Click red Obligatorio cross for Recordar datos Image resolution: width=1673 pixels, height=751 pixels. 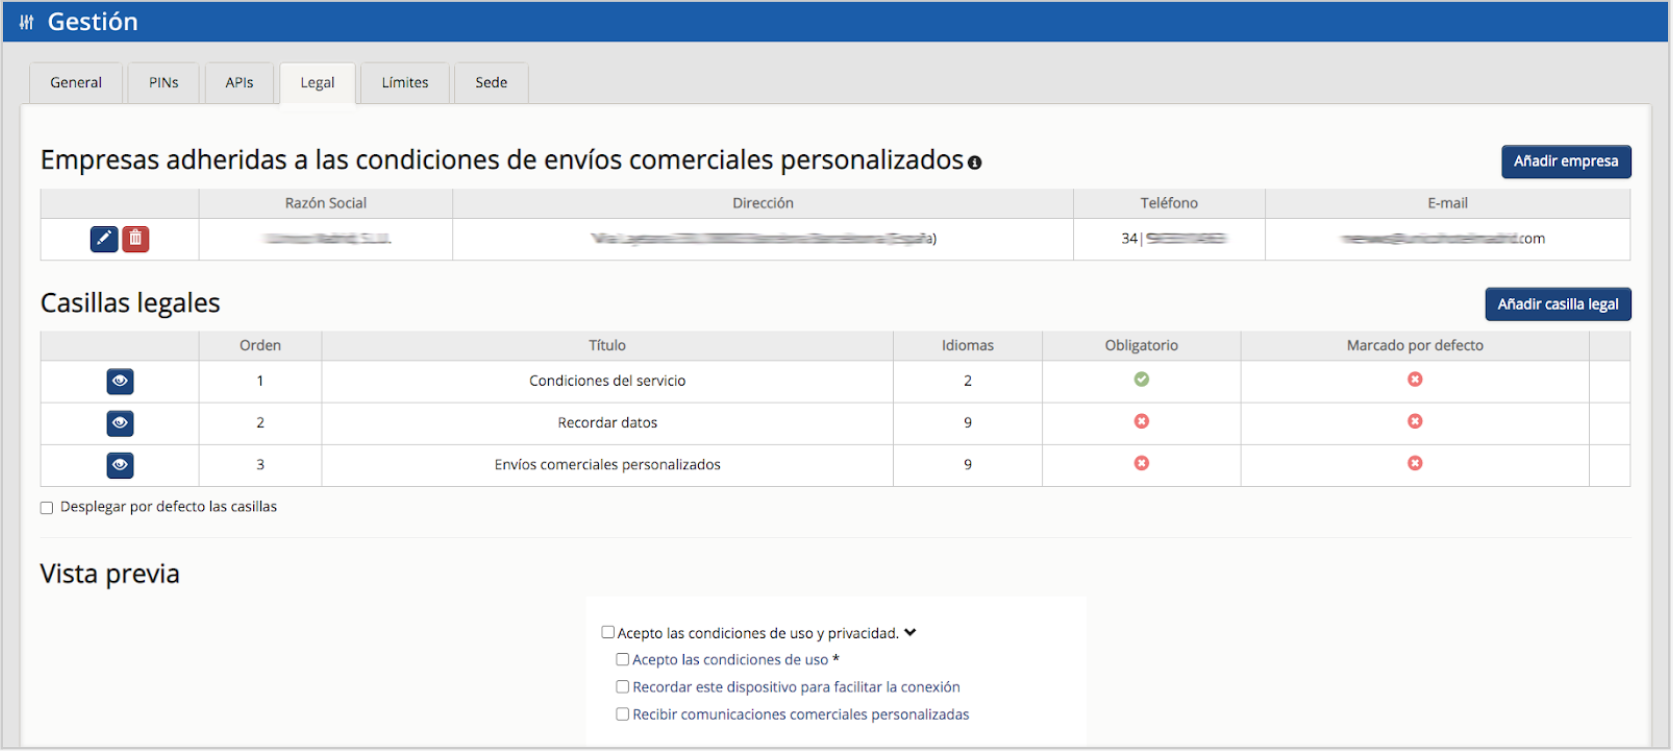tap(1141, 422)
